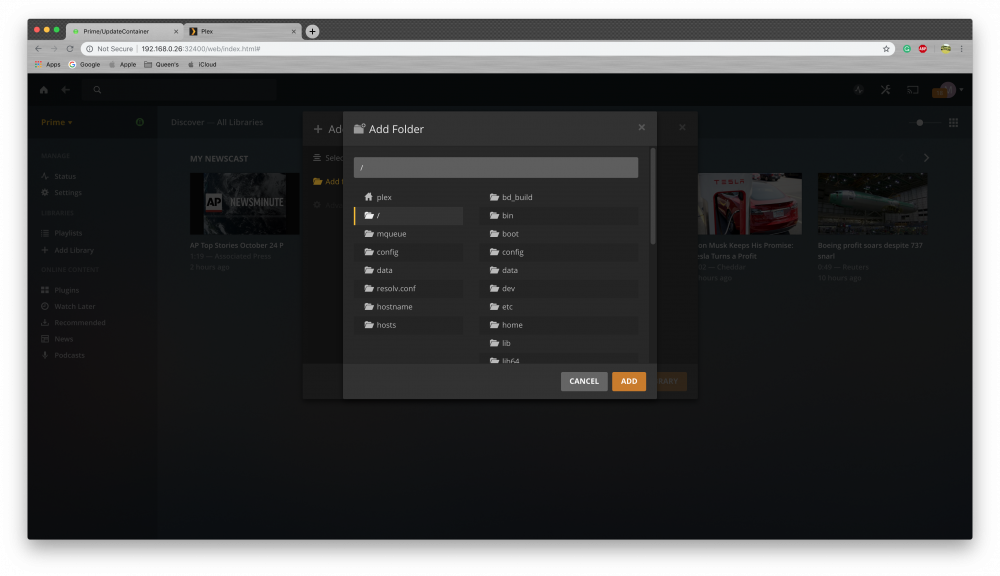1000x576 pixels.
Task: Open Plex settings tools icon
Action: (886, 90)
